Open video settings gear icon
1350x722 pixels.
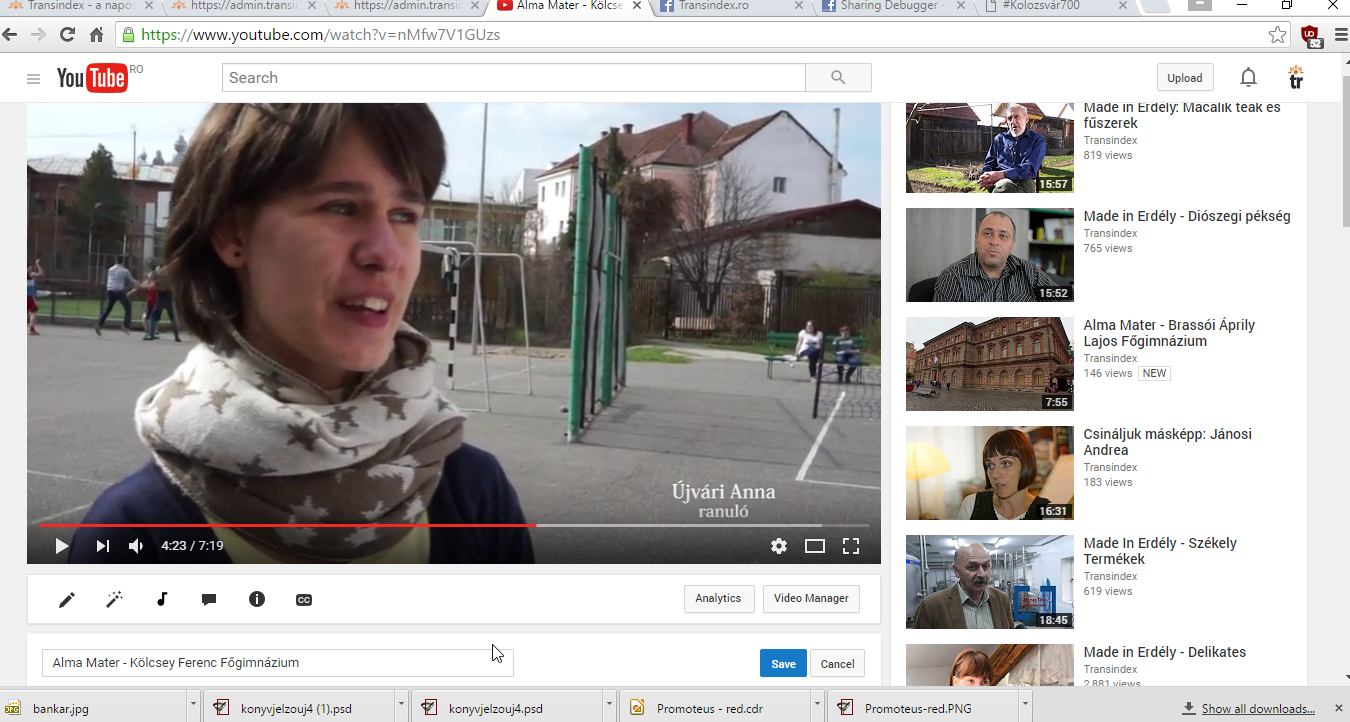pos(779,546)
